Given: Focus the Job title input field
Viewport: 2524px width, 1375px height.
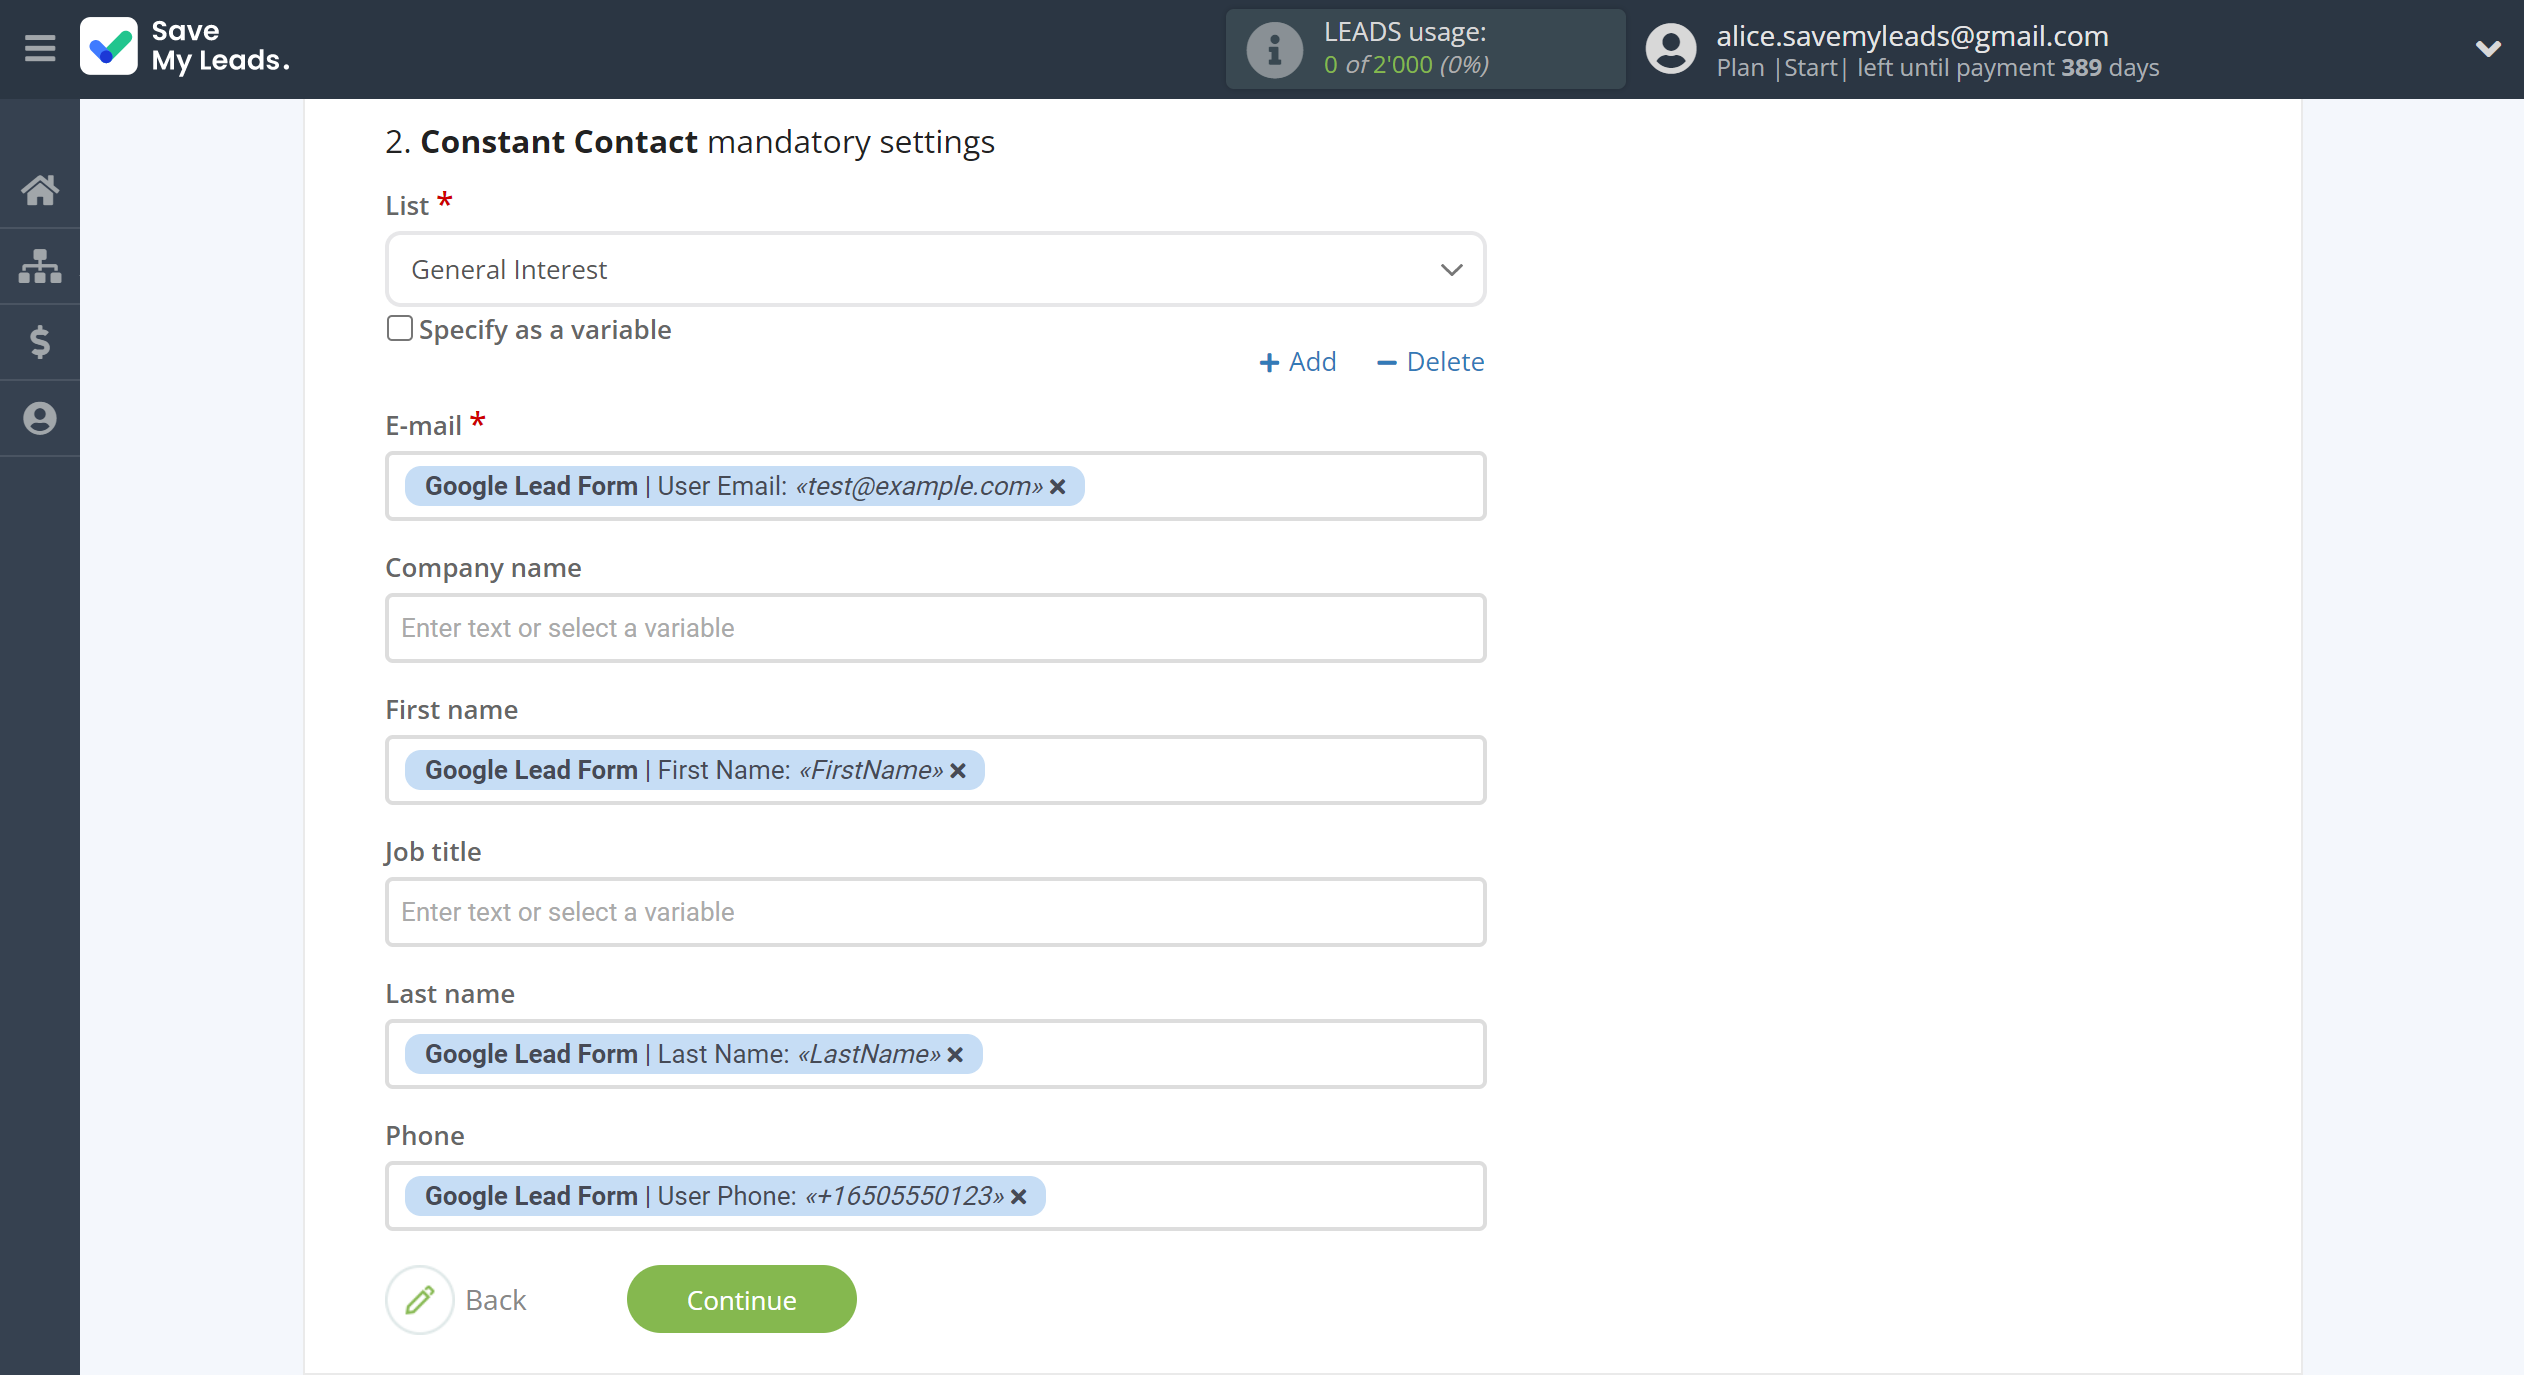Looking at the screenshot, I should 935,912.
